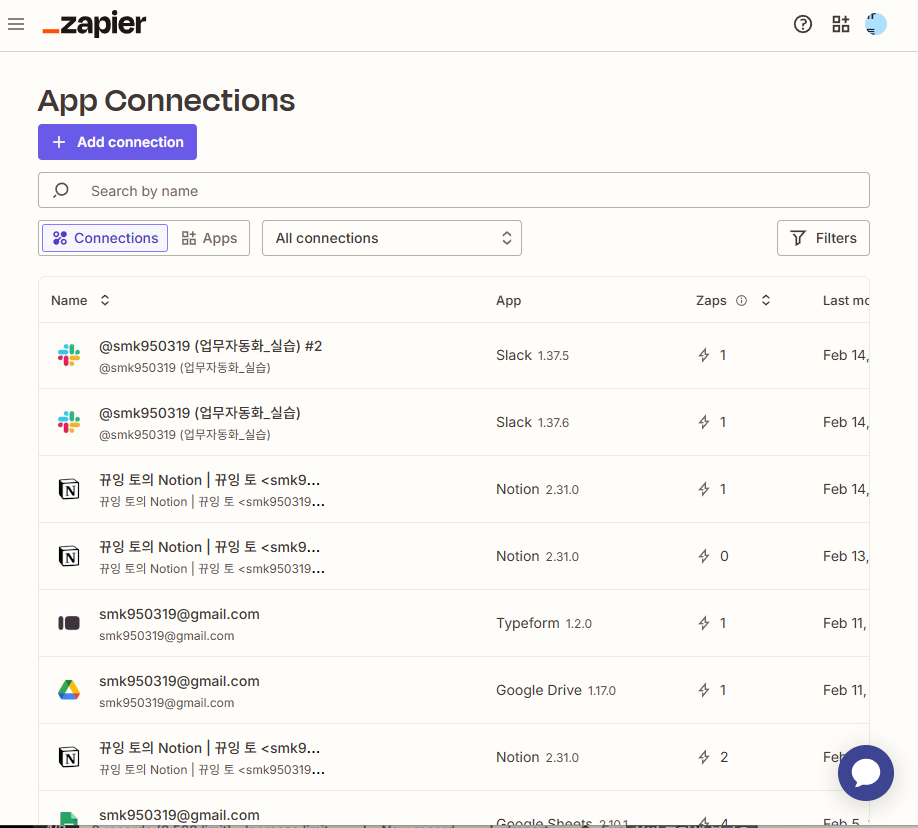Screen dimensions: 918x828
Task: Click the search magnifier icon
Action: [x=61, y=190]
